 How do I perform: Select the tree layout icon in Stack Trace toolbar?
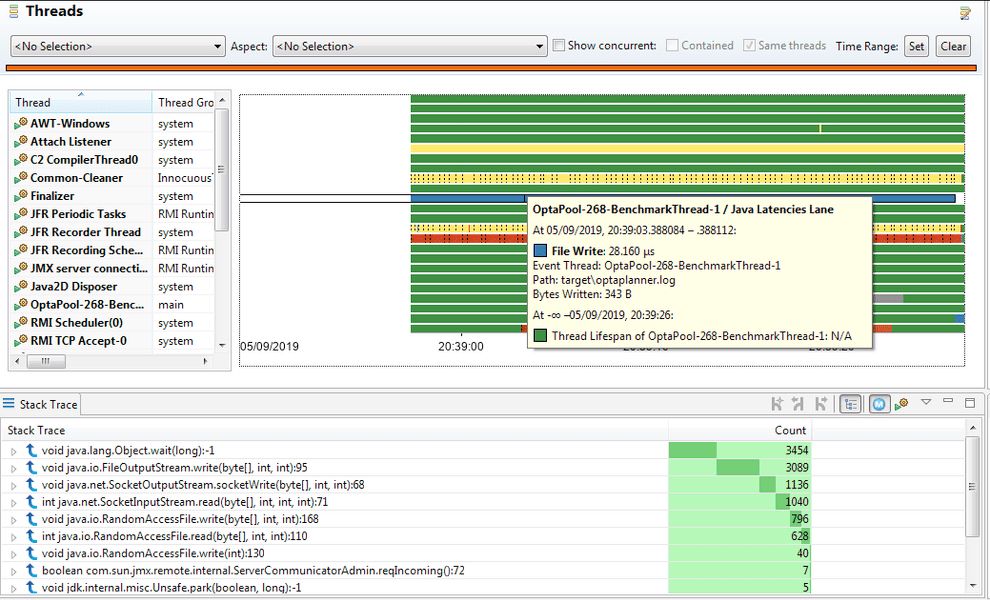tap(852, 403)
